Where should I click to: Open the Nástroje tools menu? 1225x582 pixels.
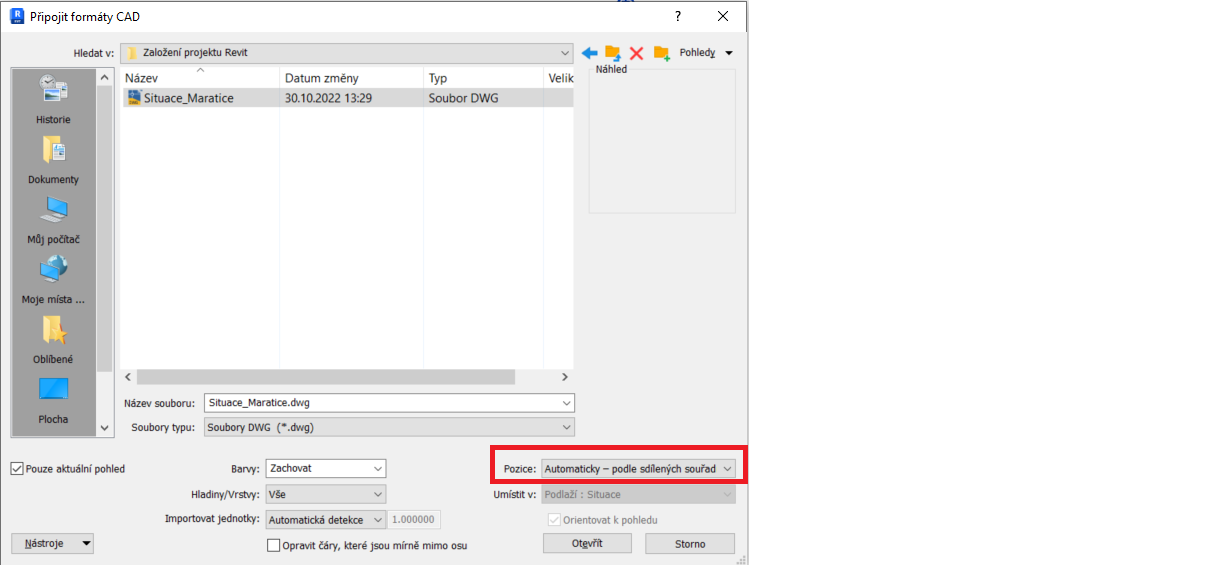tap(51, 543)
